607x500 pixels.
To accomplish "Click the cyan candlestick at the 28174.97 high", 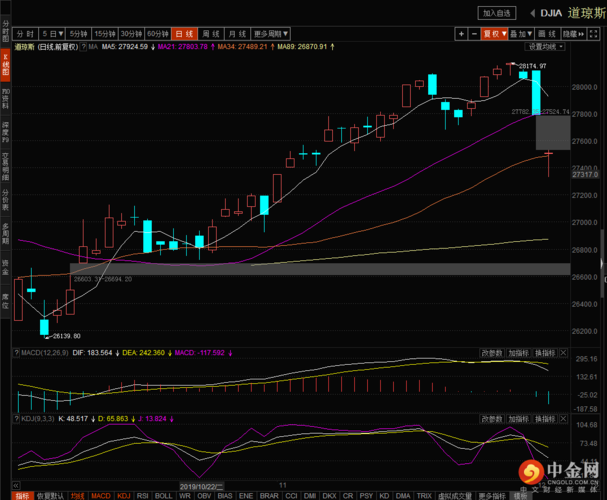I will pyautogui.click(x=524, y=74).
